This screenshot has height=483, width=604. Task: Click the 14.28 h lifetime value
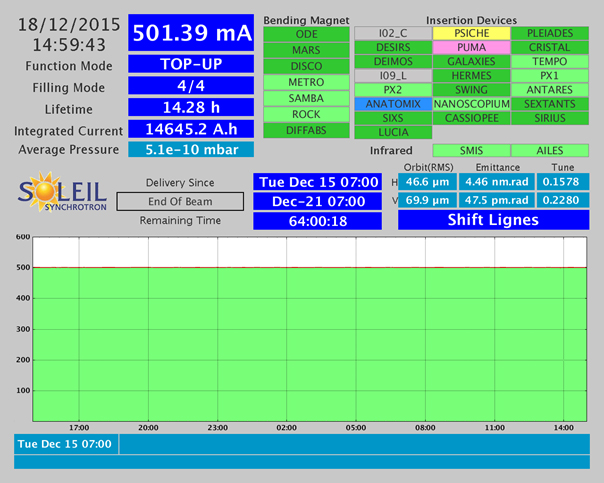[191, 107]
